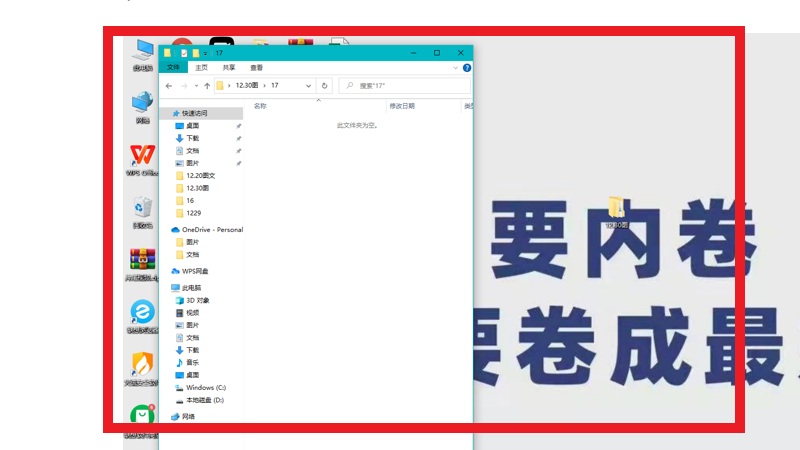Open the 文件 (File) menu tab
This screenshot has width=800, height=450.
(173, 68)
